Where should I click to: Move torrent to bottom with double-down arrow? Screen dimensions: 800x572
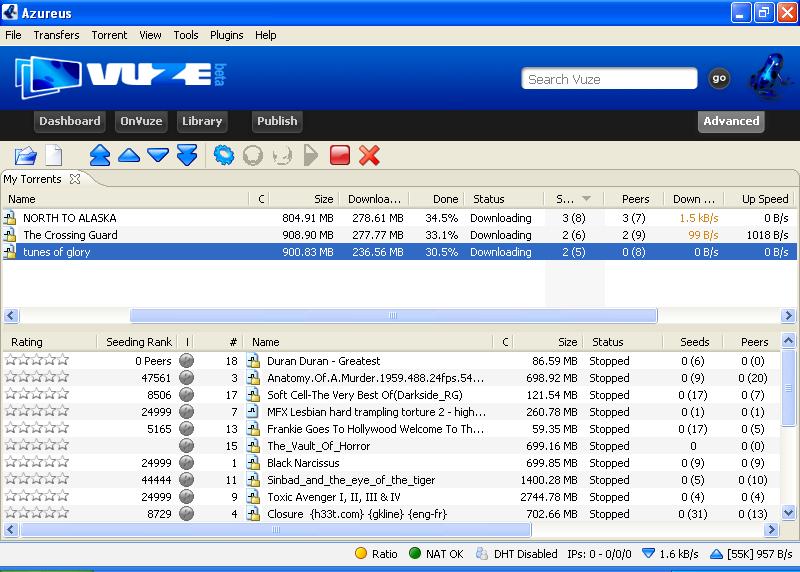coord(187,155)
